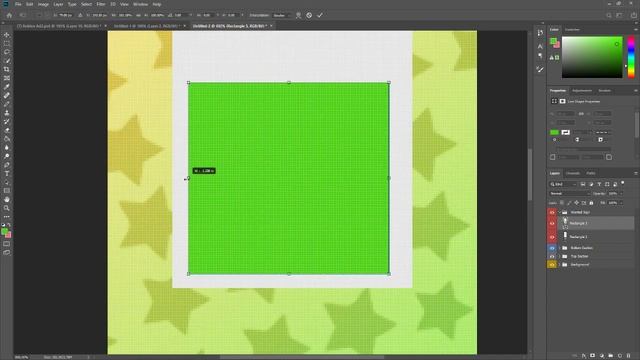The width and height of the screenshot is (640, 360).
Task: Hide the Rectangle 3 layer
Action: pyautogui.click(x=552, y=223)
